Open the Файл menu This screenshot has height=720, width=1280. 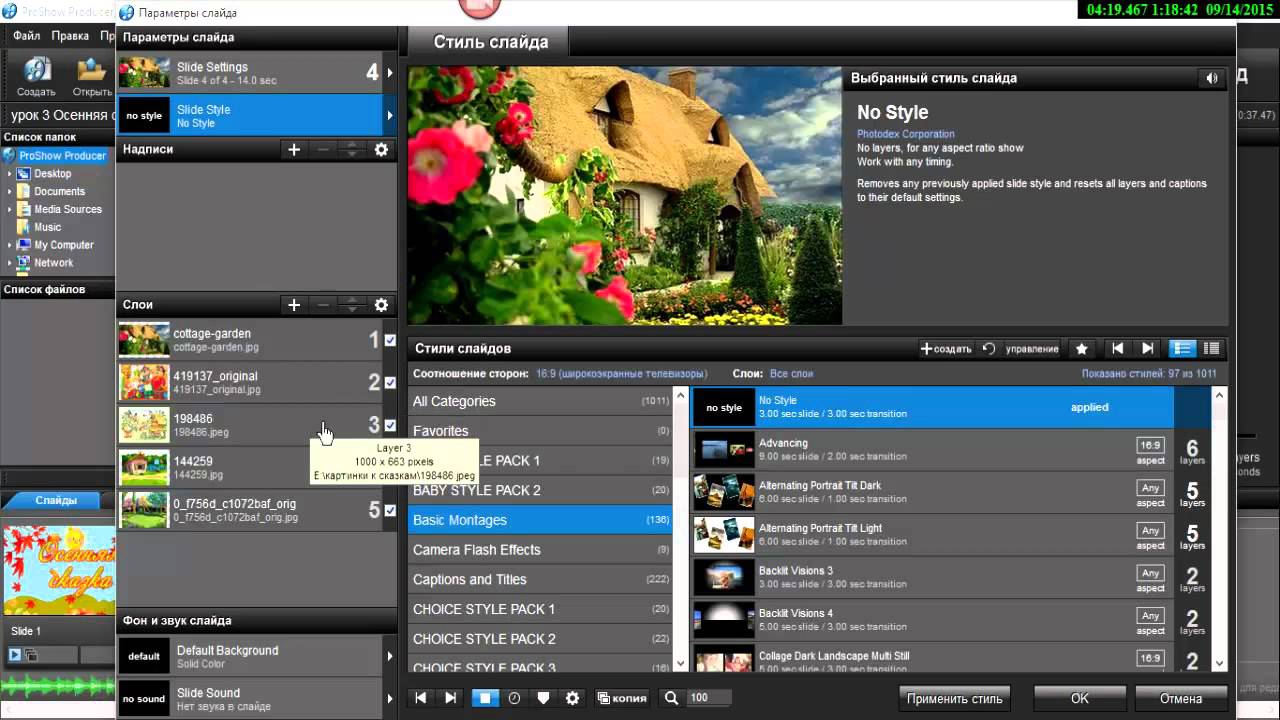point(26,36)
